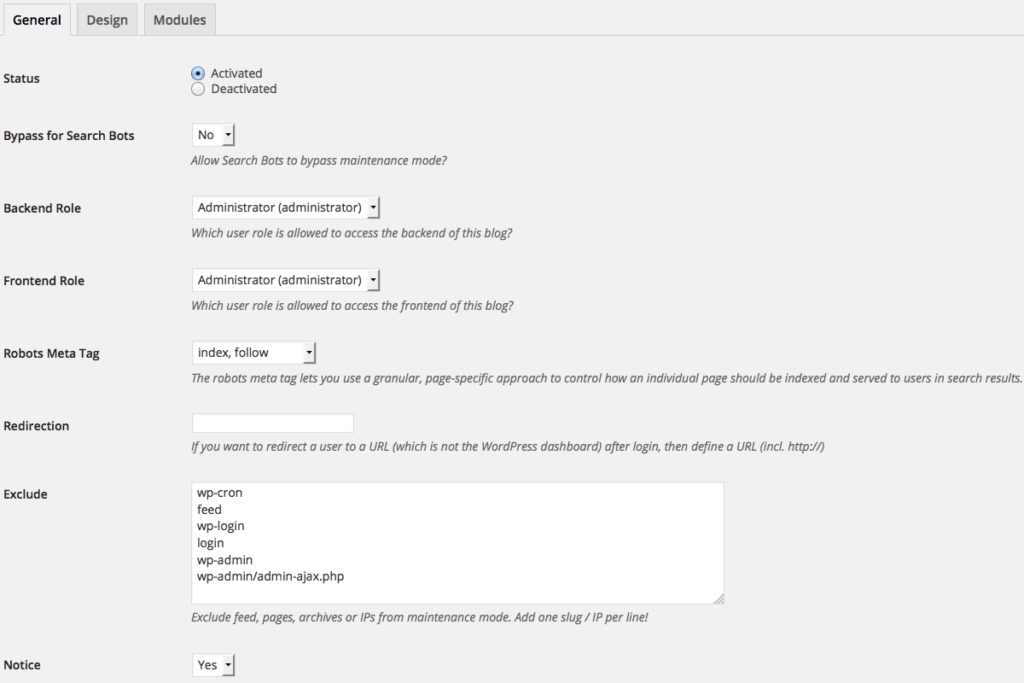Click the feed line in Exclude list
Screen dimensions: 1024x683
(x=210, y=510)
